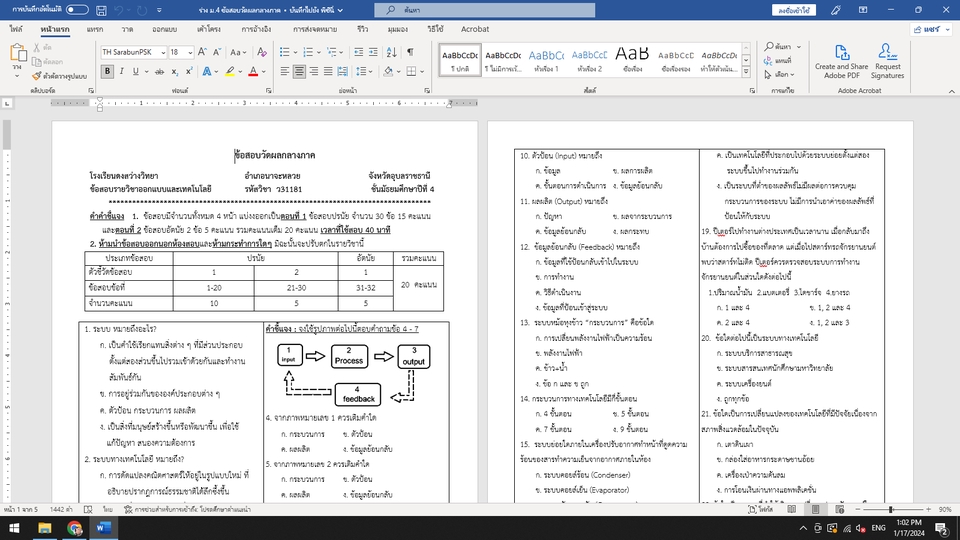Open the Font dialog launcher
The image size is (960, 540).
point(269,91)
